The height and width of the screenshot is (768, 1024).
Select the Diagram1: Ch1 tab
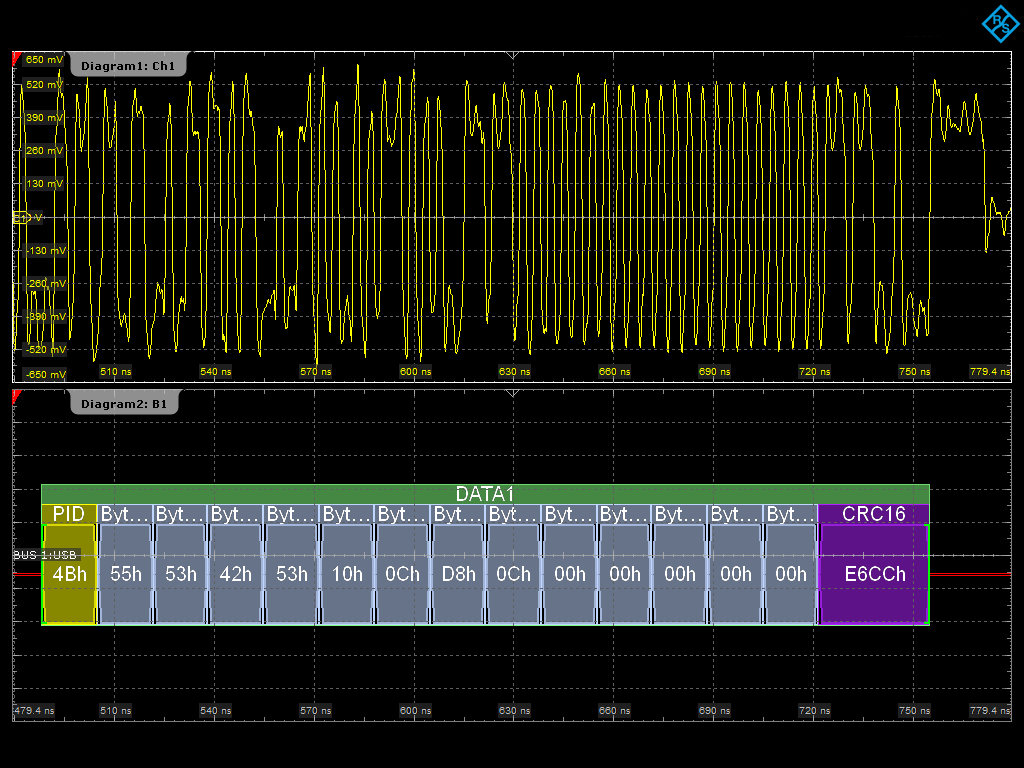[x=128, y=66]
